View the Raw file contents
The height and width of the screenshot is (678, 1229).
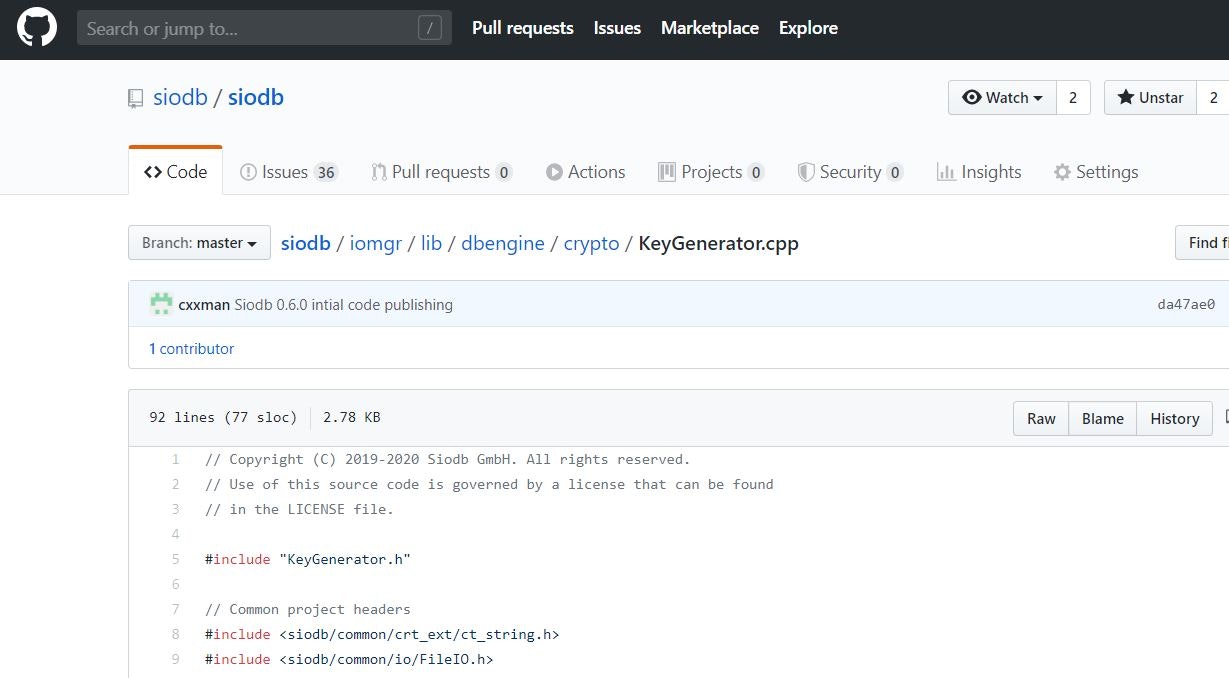click(x=1040, y=418)
